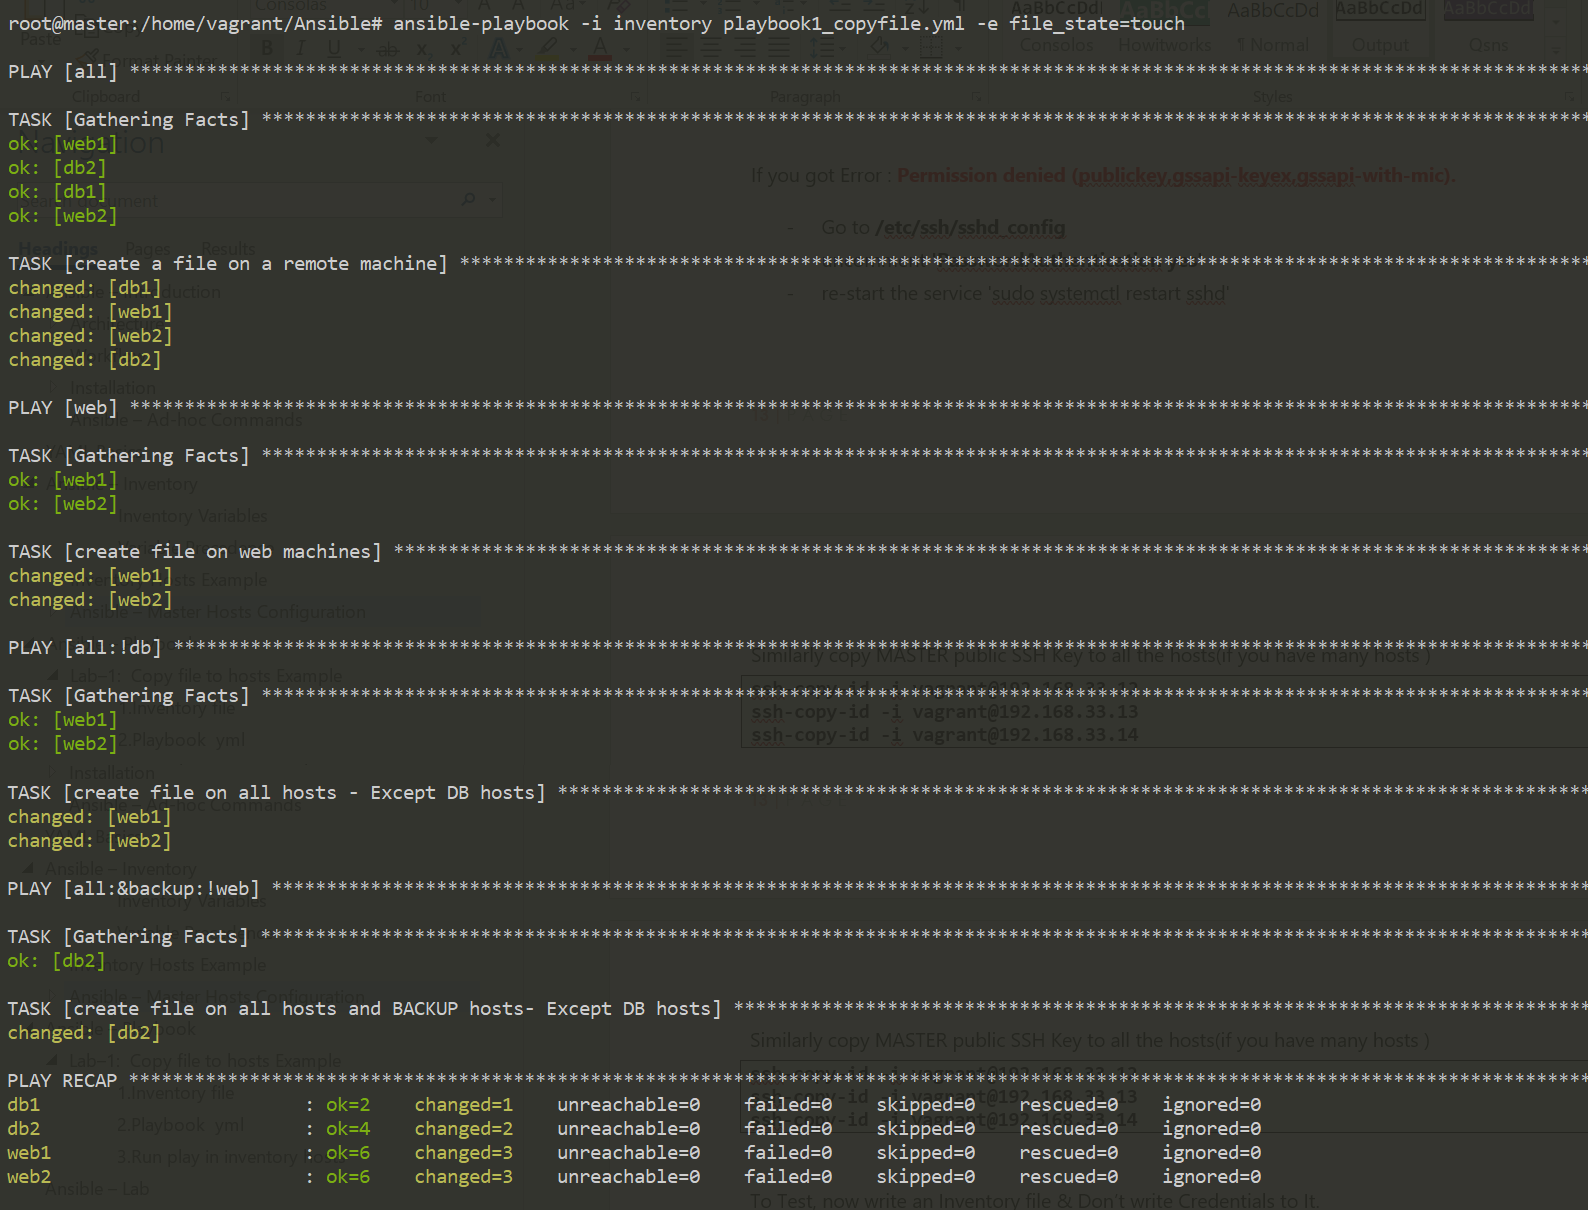Apply strikethrough formatting
Image resolution: width=1588 pixels, height=1210 pixels.
(x=388, y=49)
